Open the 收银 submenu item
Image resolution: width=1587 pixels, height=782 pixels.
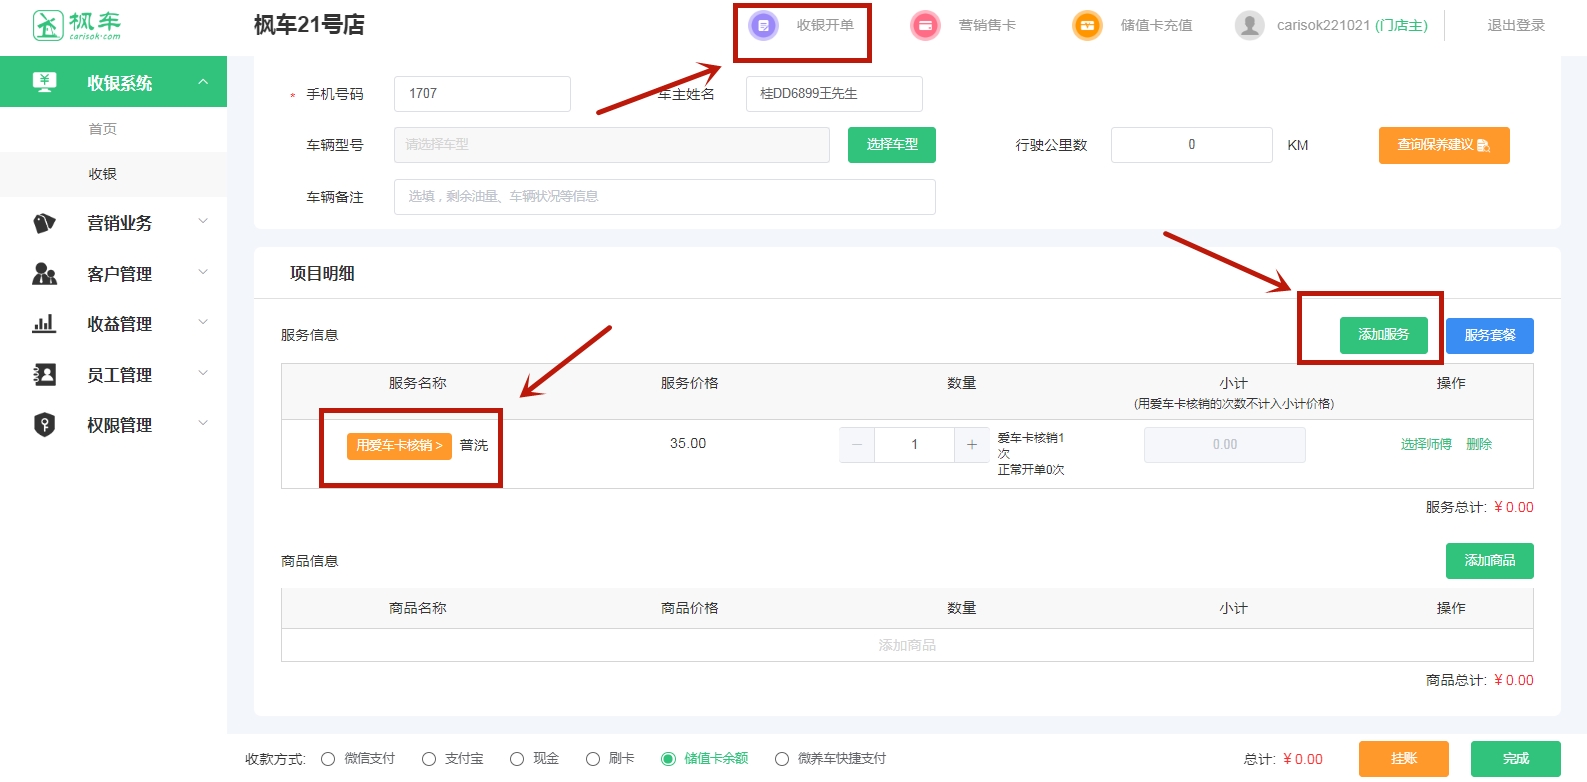103,174
